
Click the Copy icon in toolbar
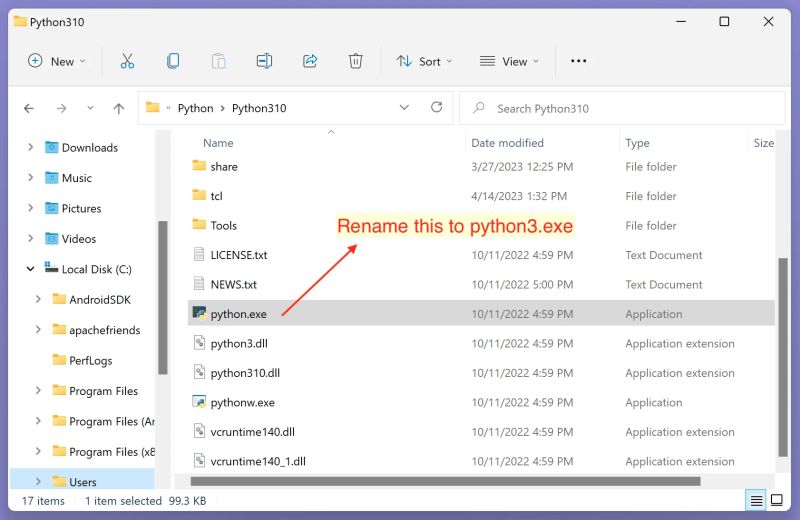173,61
